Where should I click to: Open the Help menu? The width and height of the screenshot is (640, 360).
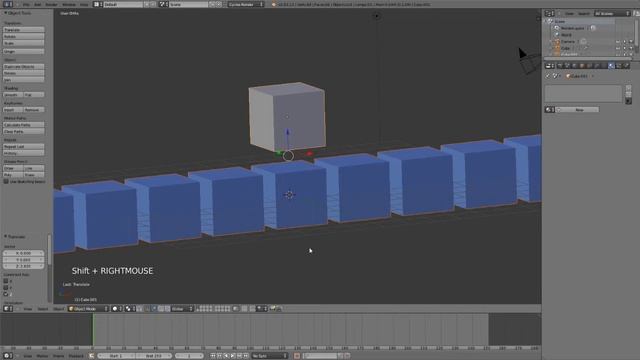84,4
